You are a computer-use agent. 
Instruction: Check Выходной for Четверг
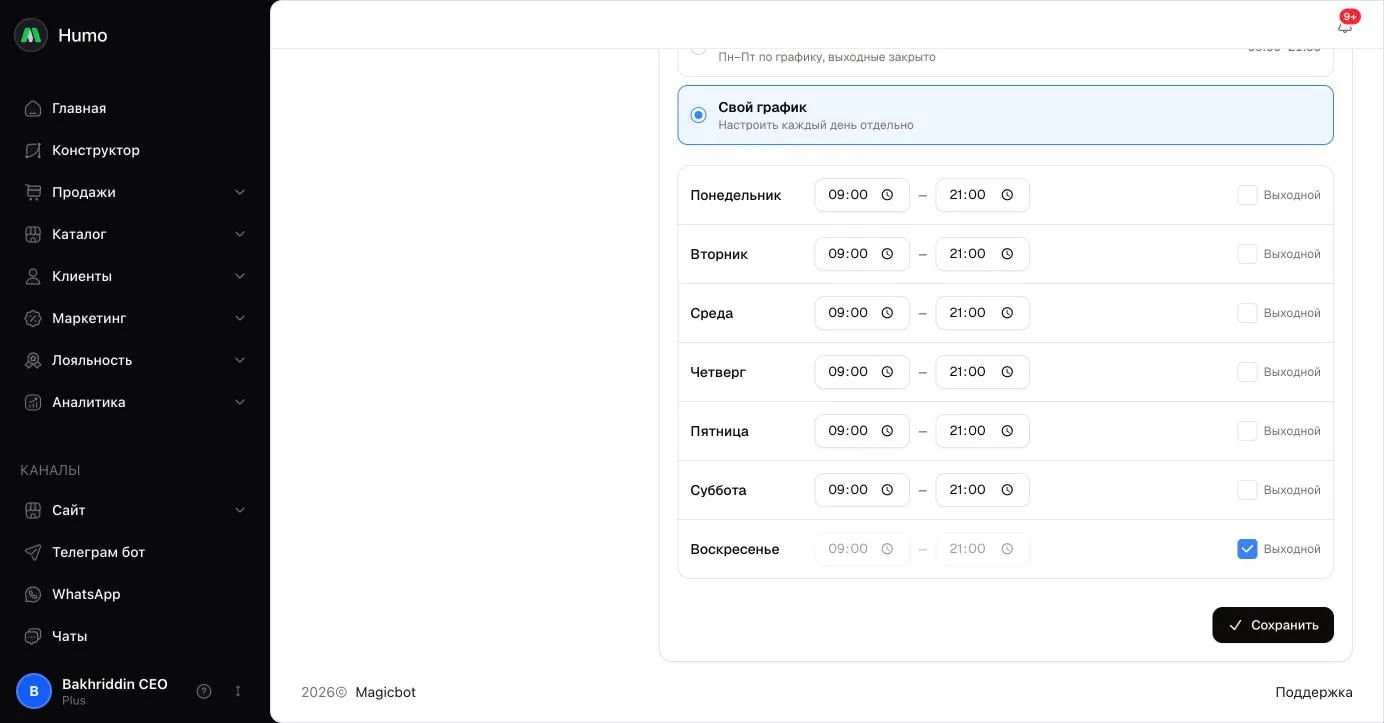(1247, 372)
